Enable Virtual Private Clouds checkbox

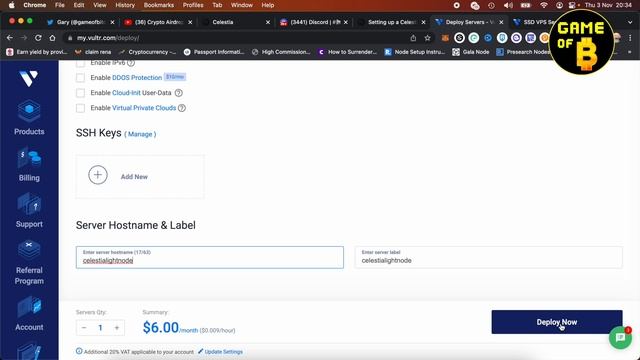tap(80, 108)
